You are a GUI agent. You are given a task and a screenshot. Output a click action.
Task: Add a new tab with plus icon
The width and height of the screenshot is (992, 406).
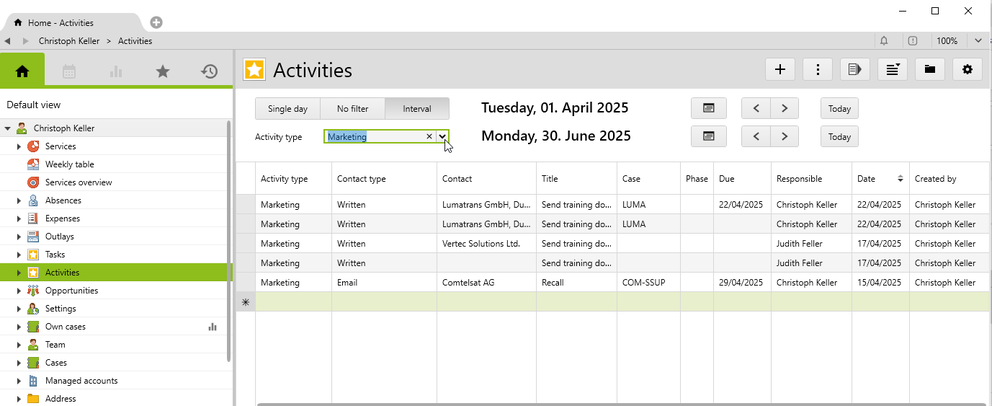click(x=156, y=22)
